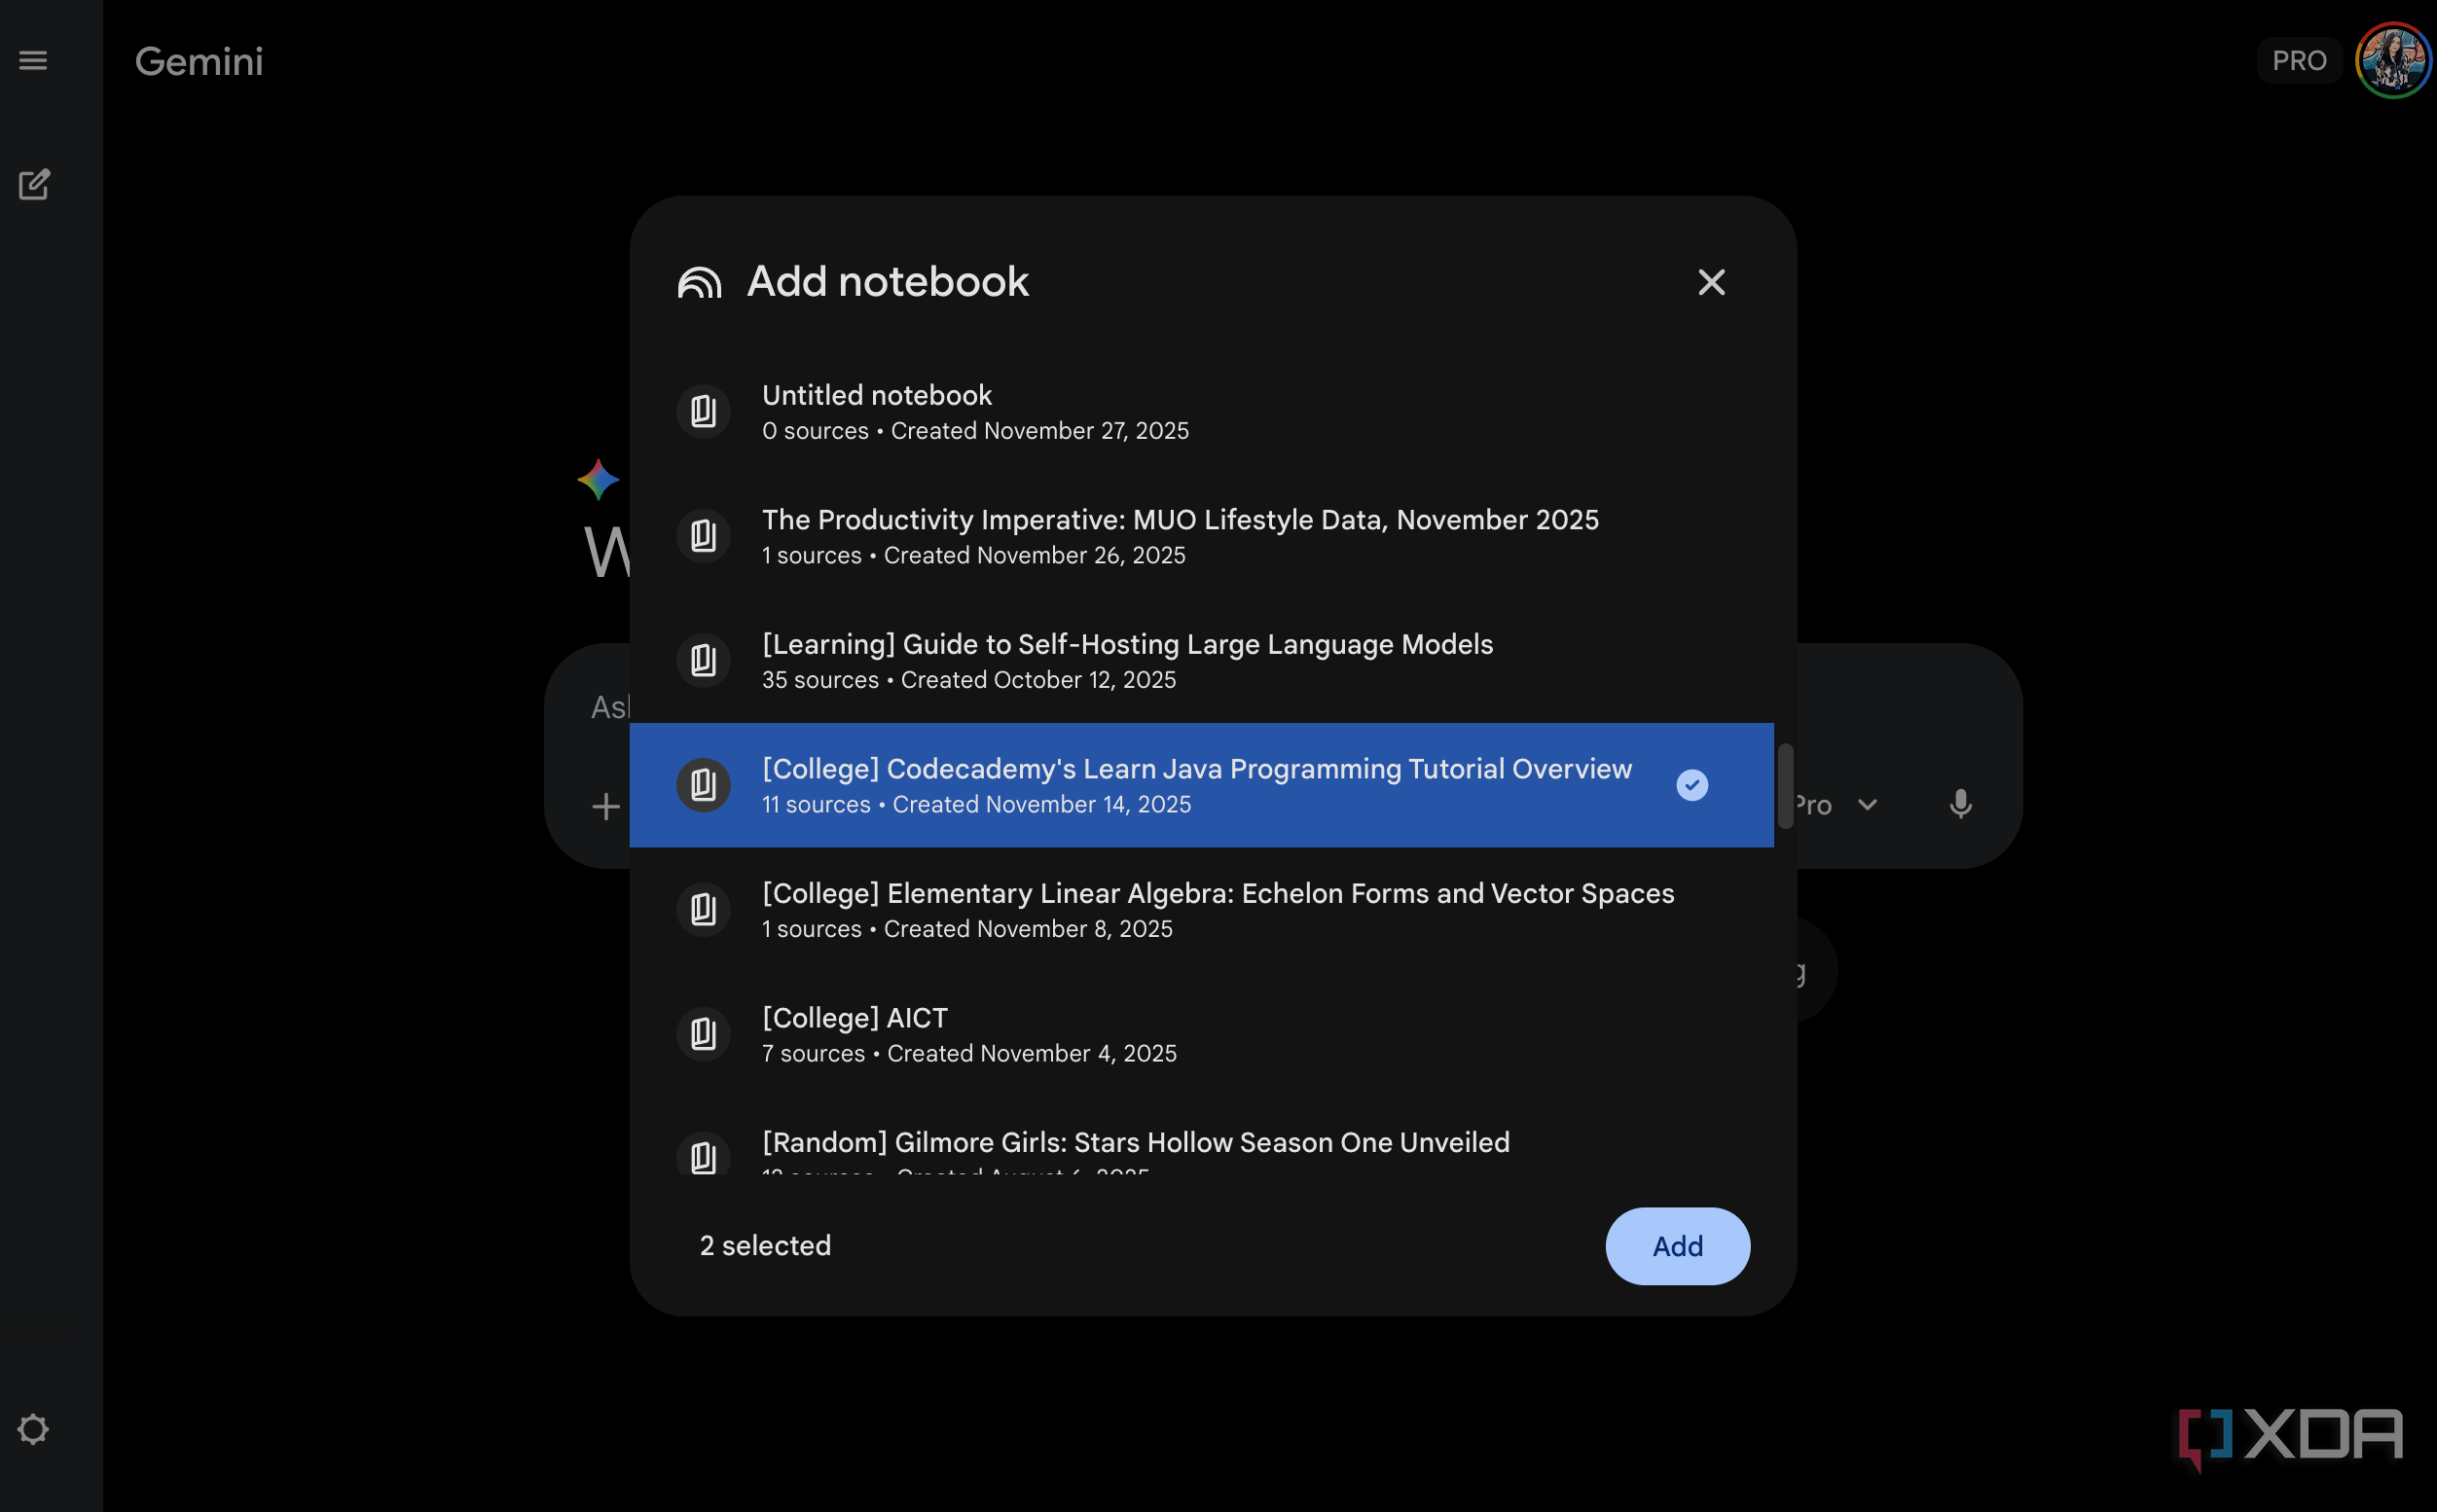The image size is (2437, 1512).
Task: Click the plus attach icon in prompt box
Action: tap(606, 806)
